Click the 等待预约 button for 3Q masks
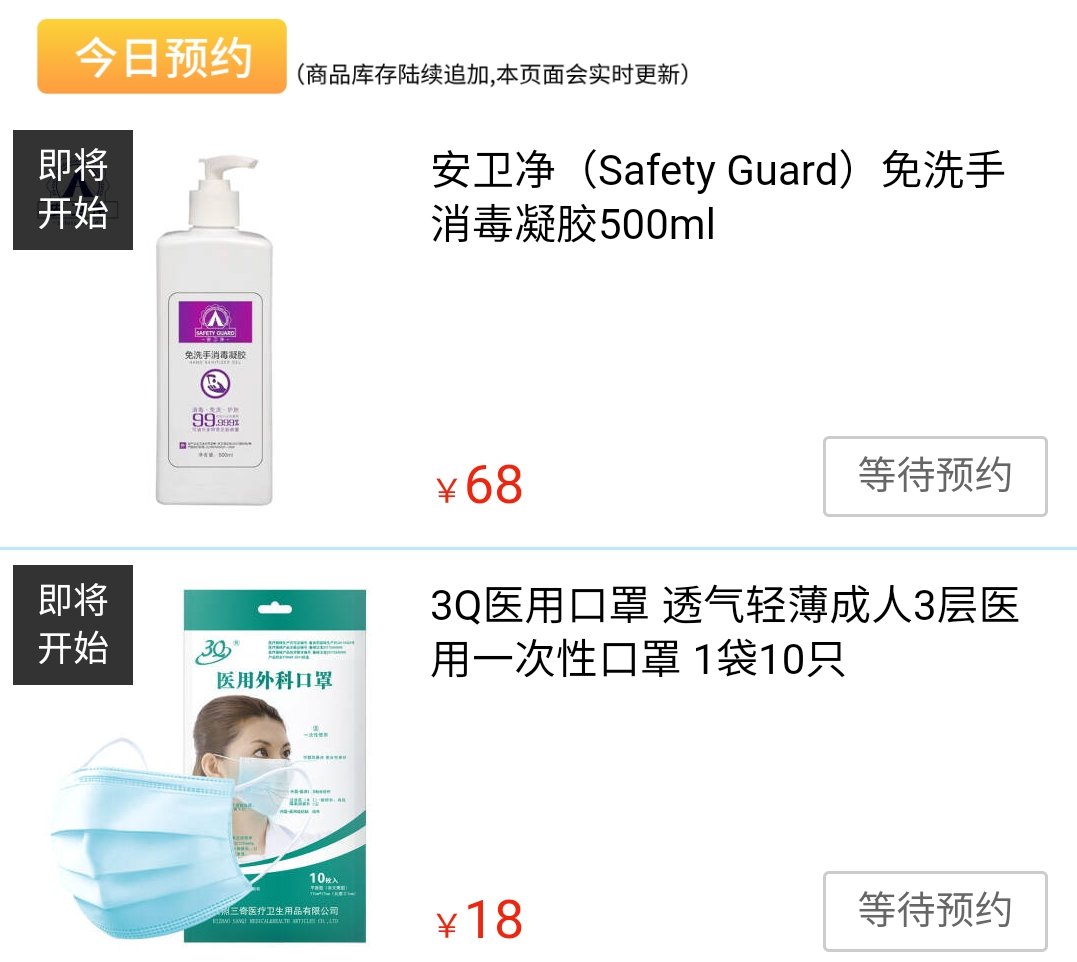This screenshot has width=1077, height=962. [x=935, y=911]
